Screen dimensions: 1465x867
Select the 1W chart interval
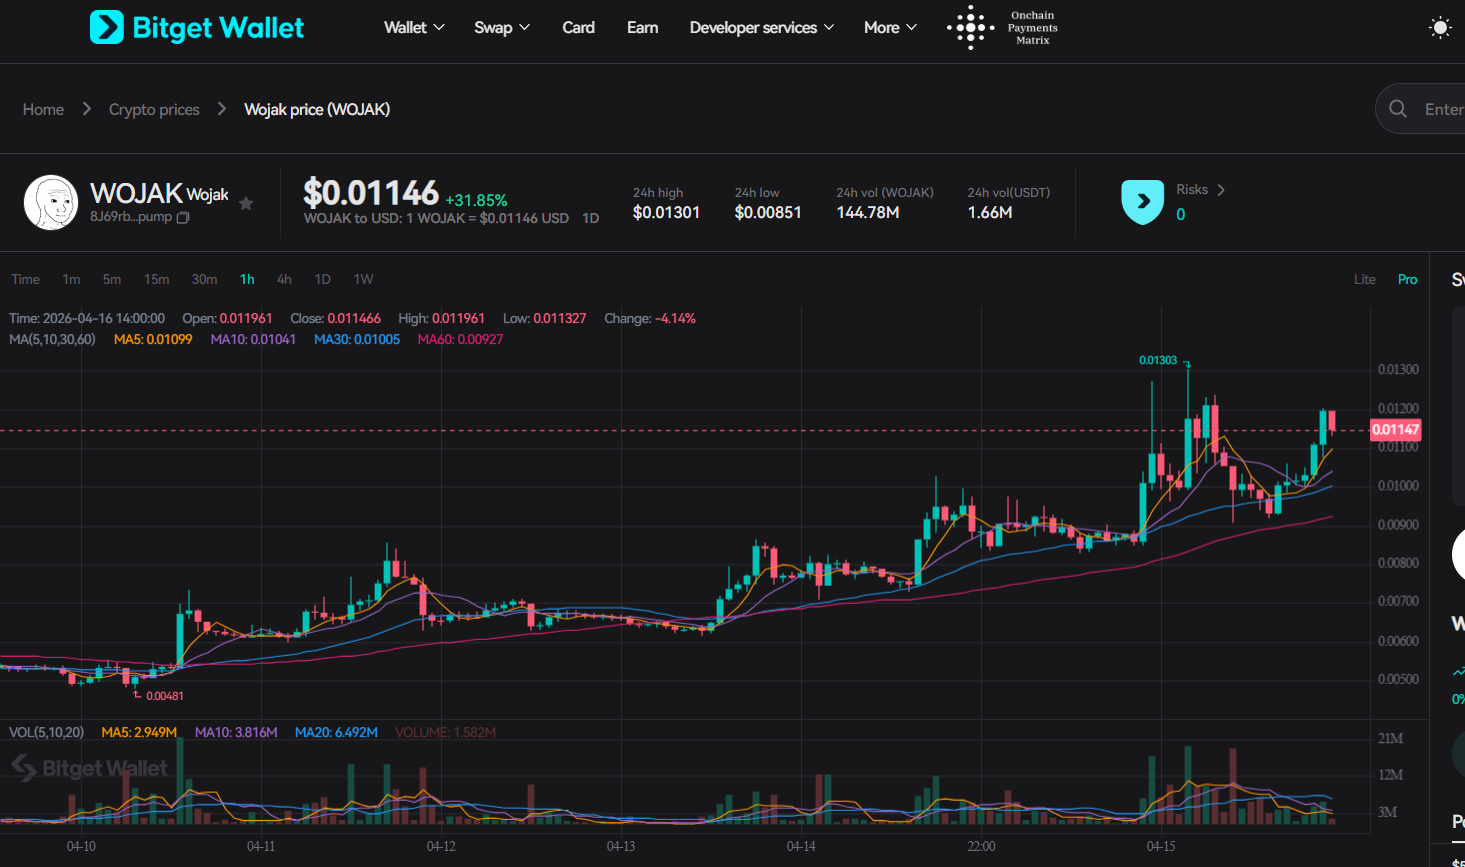[363, 279]
